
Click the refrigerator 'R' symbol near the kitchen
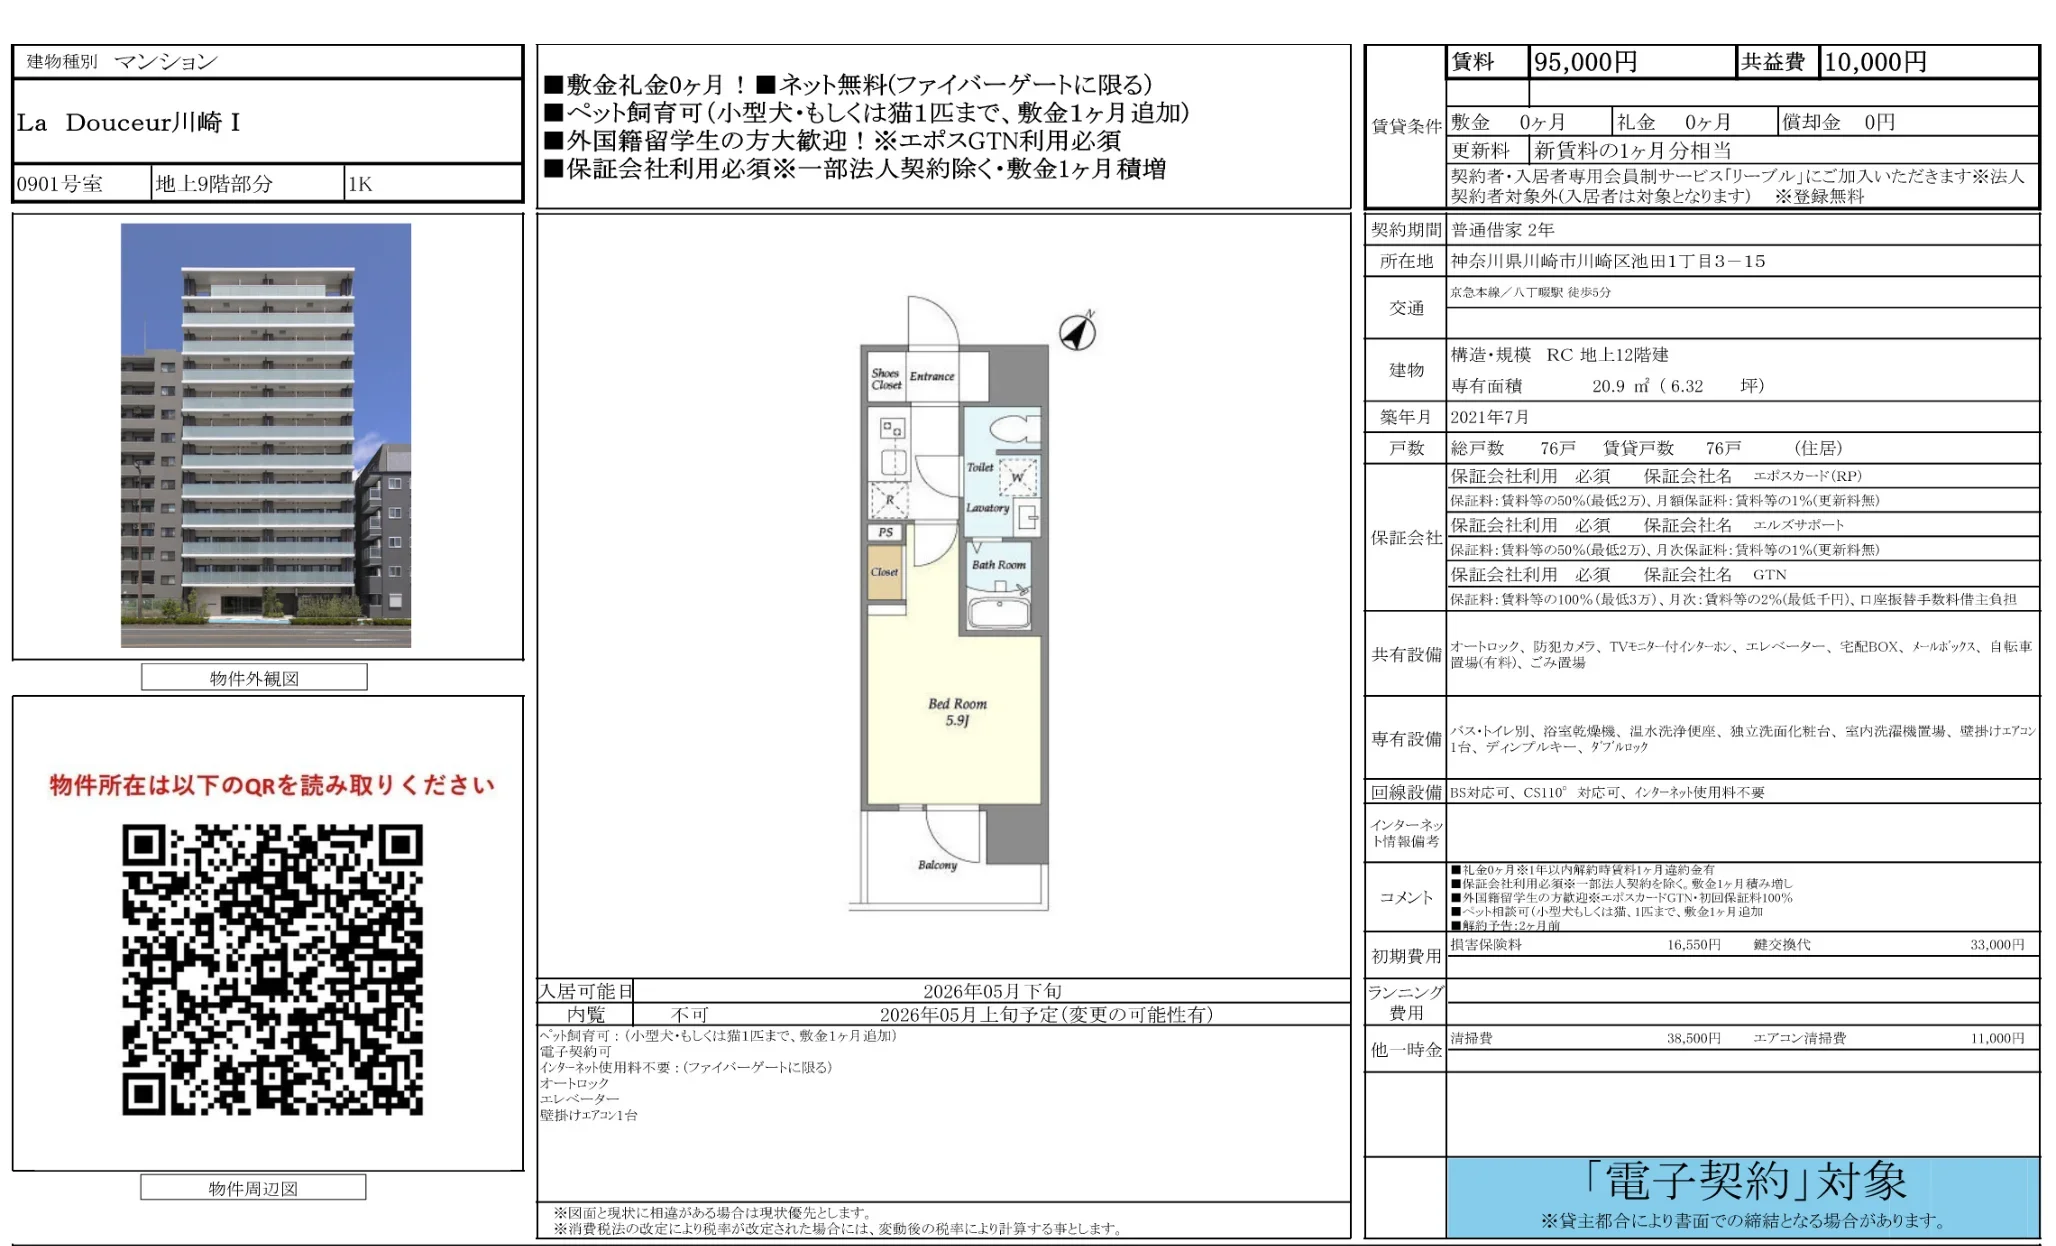click(889, 501)
